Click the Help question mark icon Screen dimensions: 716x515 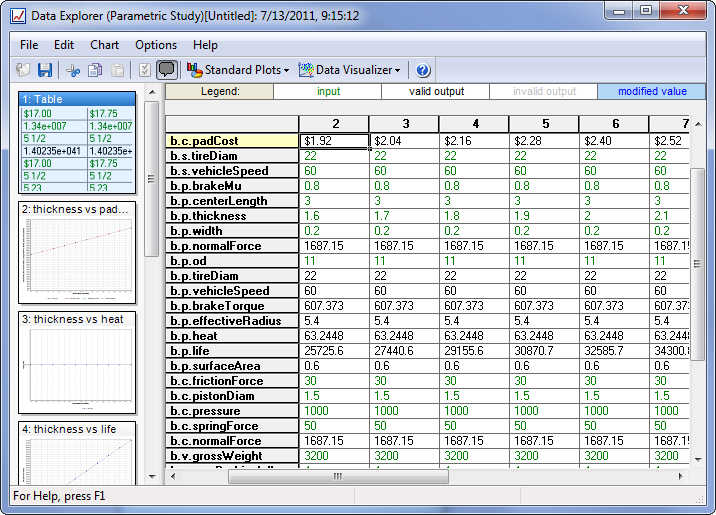click(x=423, y=70)
